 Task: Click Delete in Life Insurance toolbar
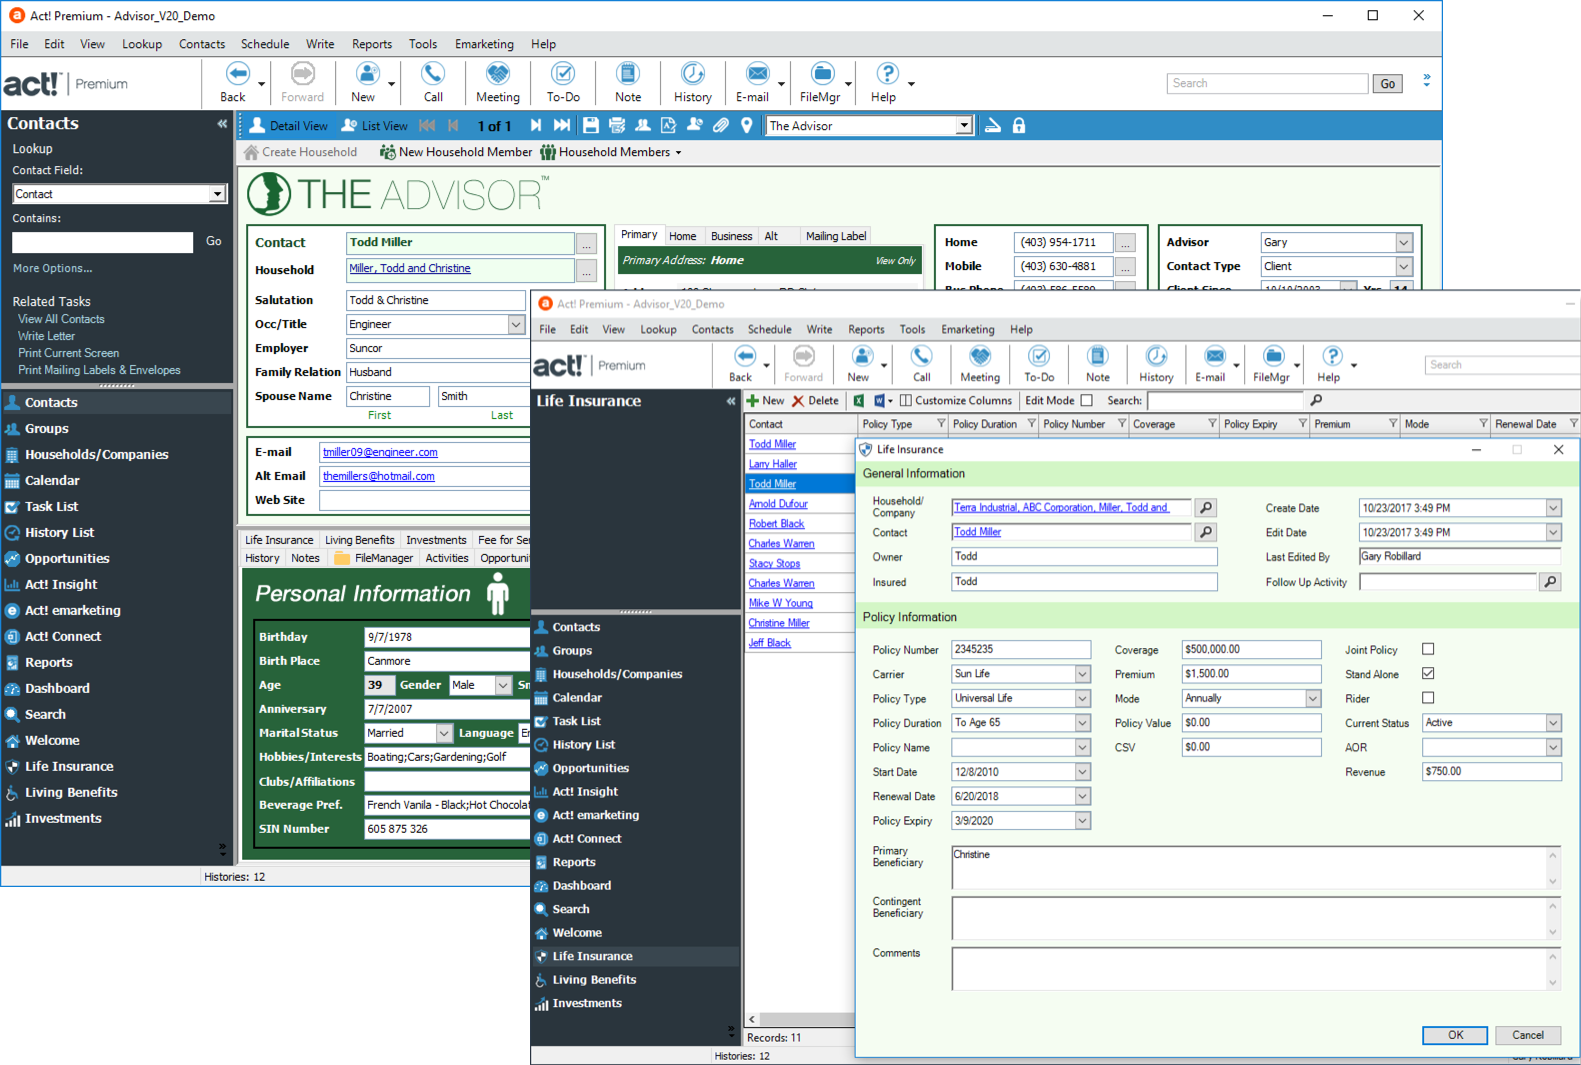816,401
